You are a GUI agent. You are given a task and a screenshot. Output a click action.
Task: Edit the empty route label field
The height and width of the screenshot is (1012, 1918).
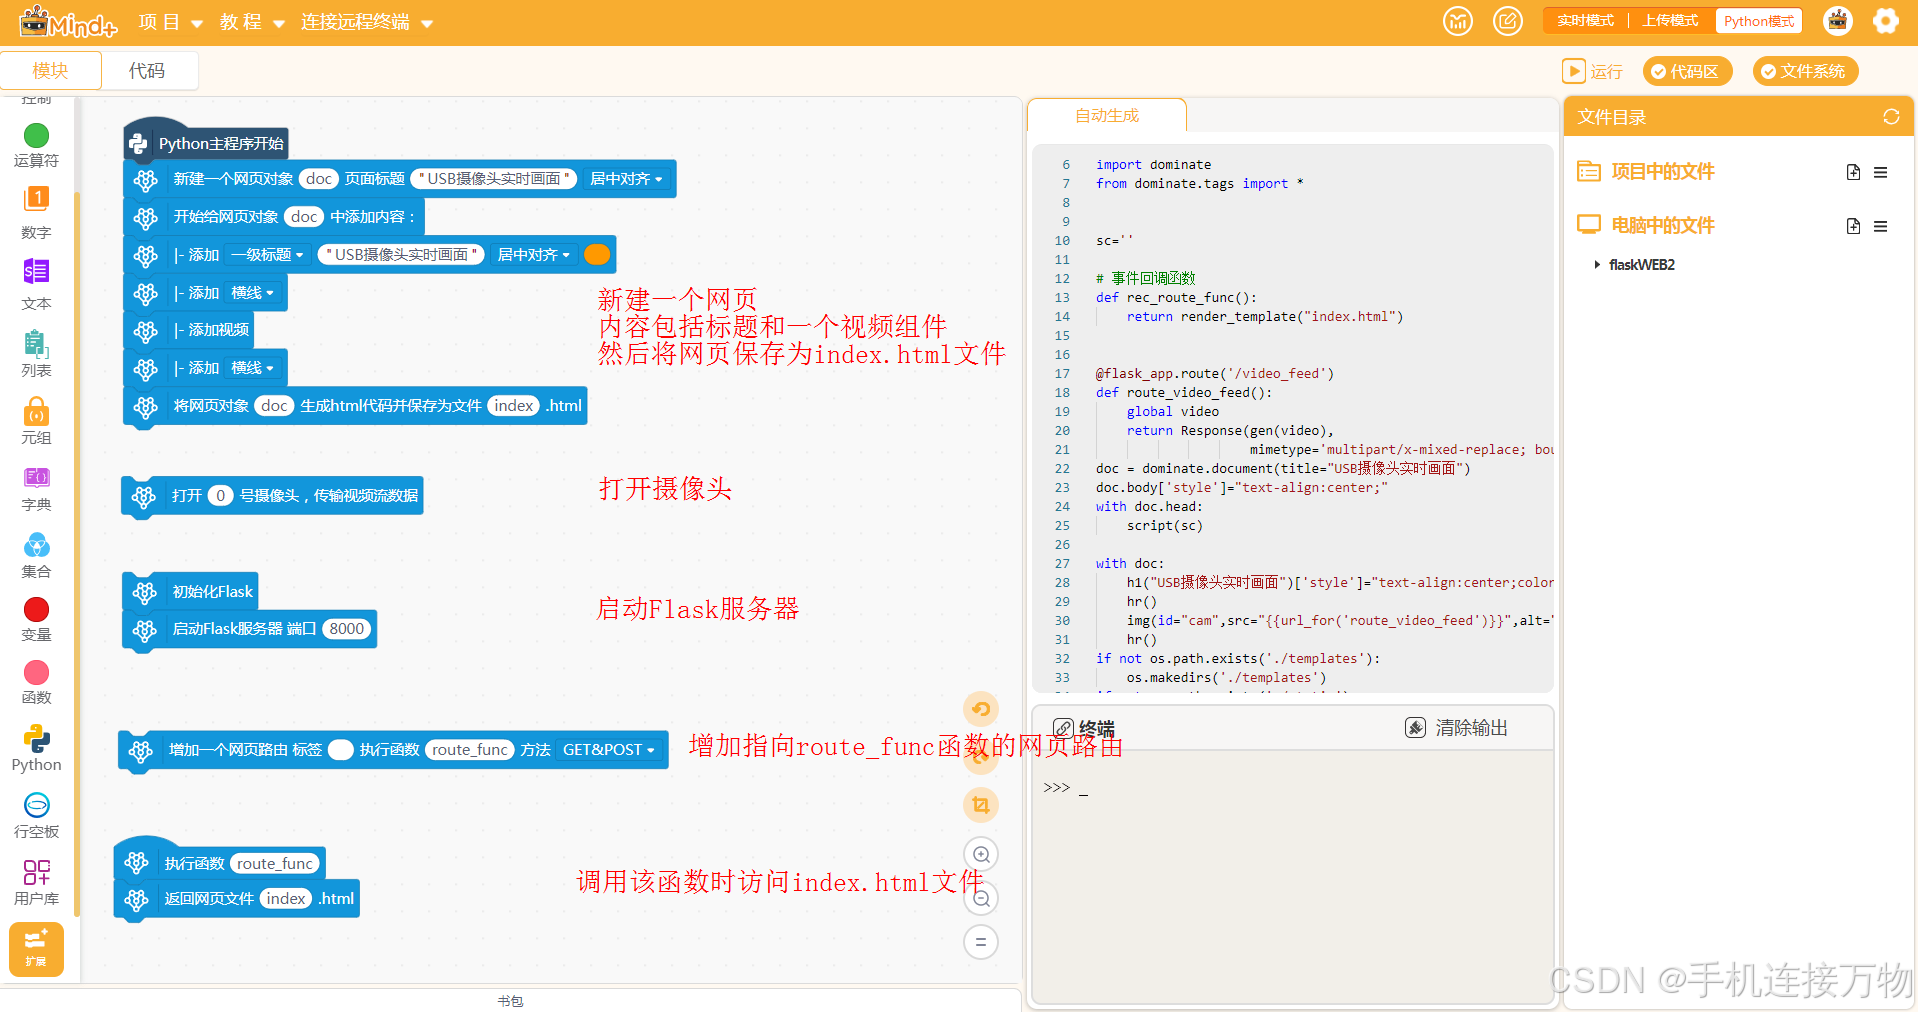341,750
